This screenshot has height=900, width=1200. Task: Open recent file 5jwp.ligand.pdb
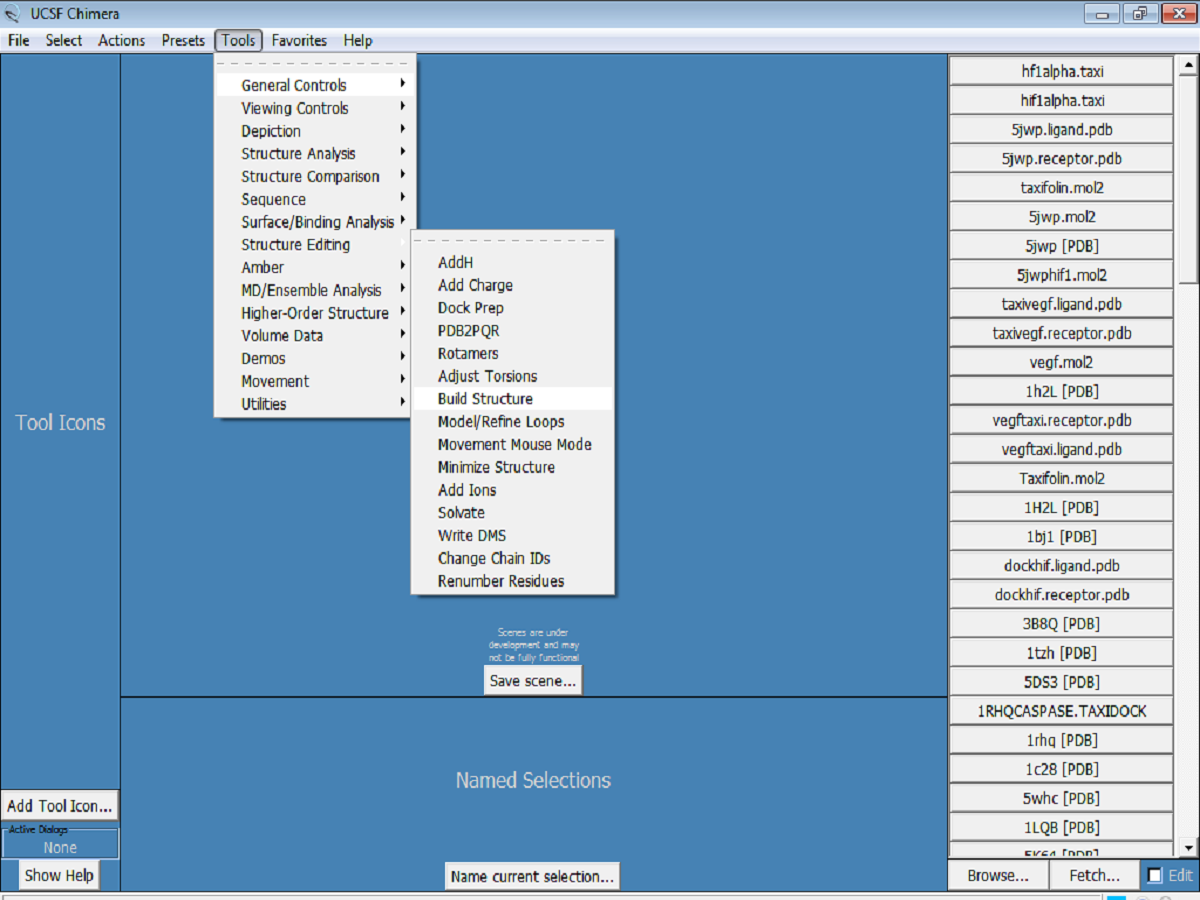pos(1061,130)
